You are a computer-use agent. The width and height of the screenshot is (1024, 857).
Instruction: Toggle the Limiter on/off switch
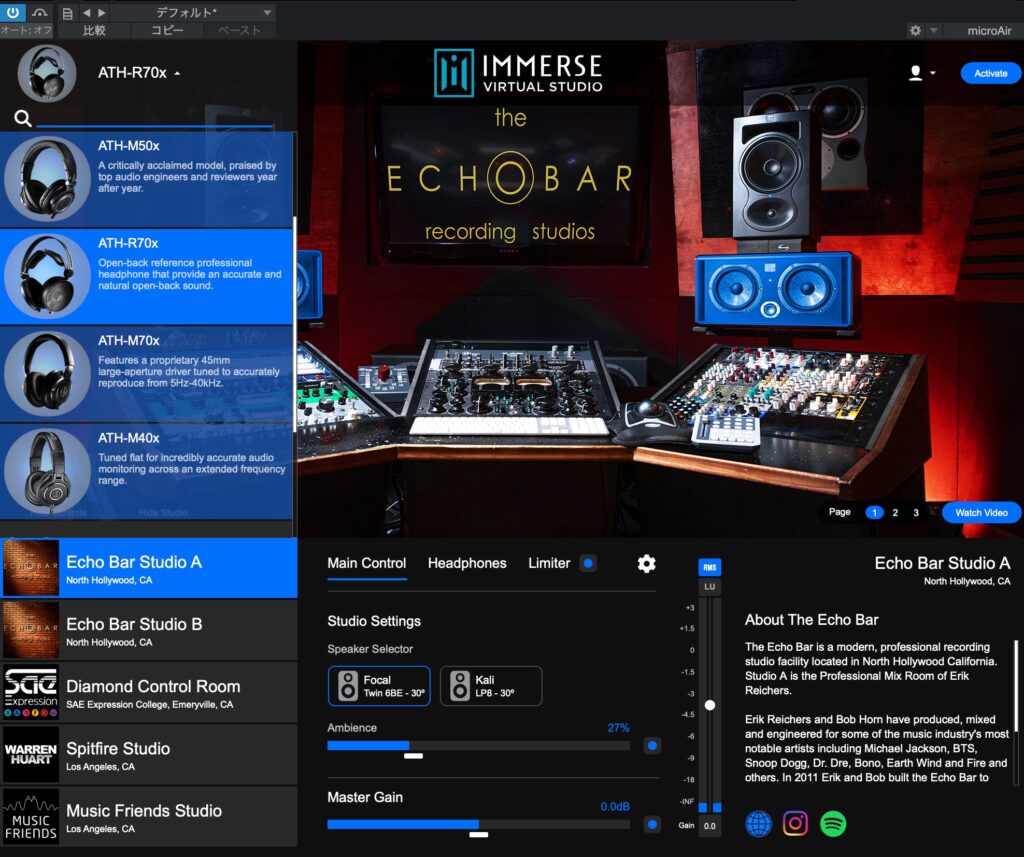coord(588,564)
